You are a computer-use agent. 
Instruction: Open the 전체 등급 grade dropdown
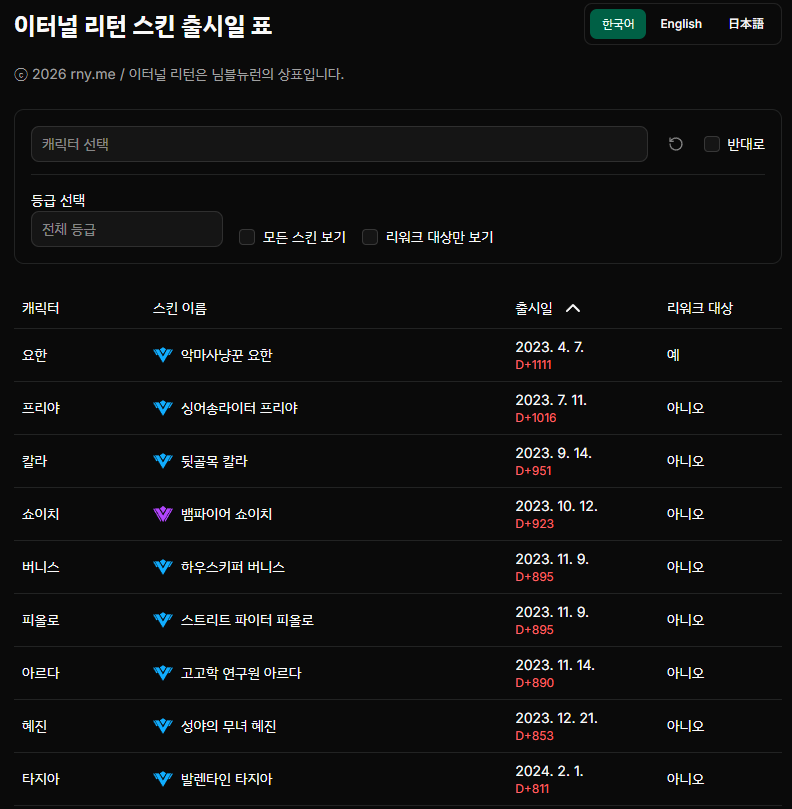click(127, 229)
